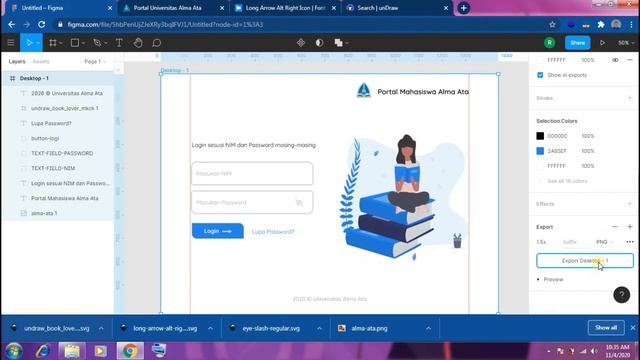Change export format PNG dropdown

tap(604, 242)
